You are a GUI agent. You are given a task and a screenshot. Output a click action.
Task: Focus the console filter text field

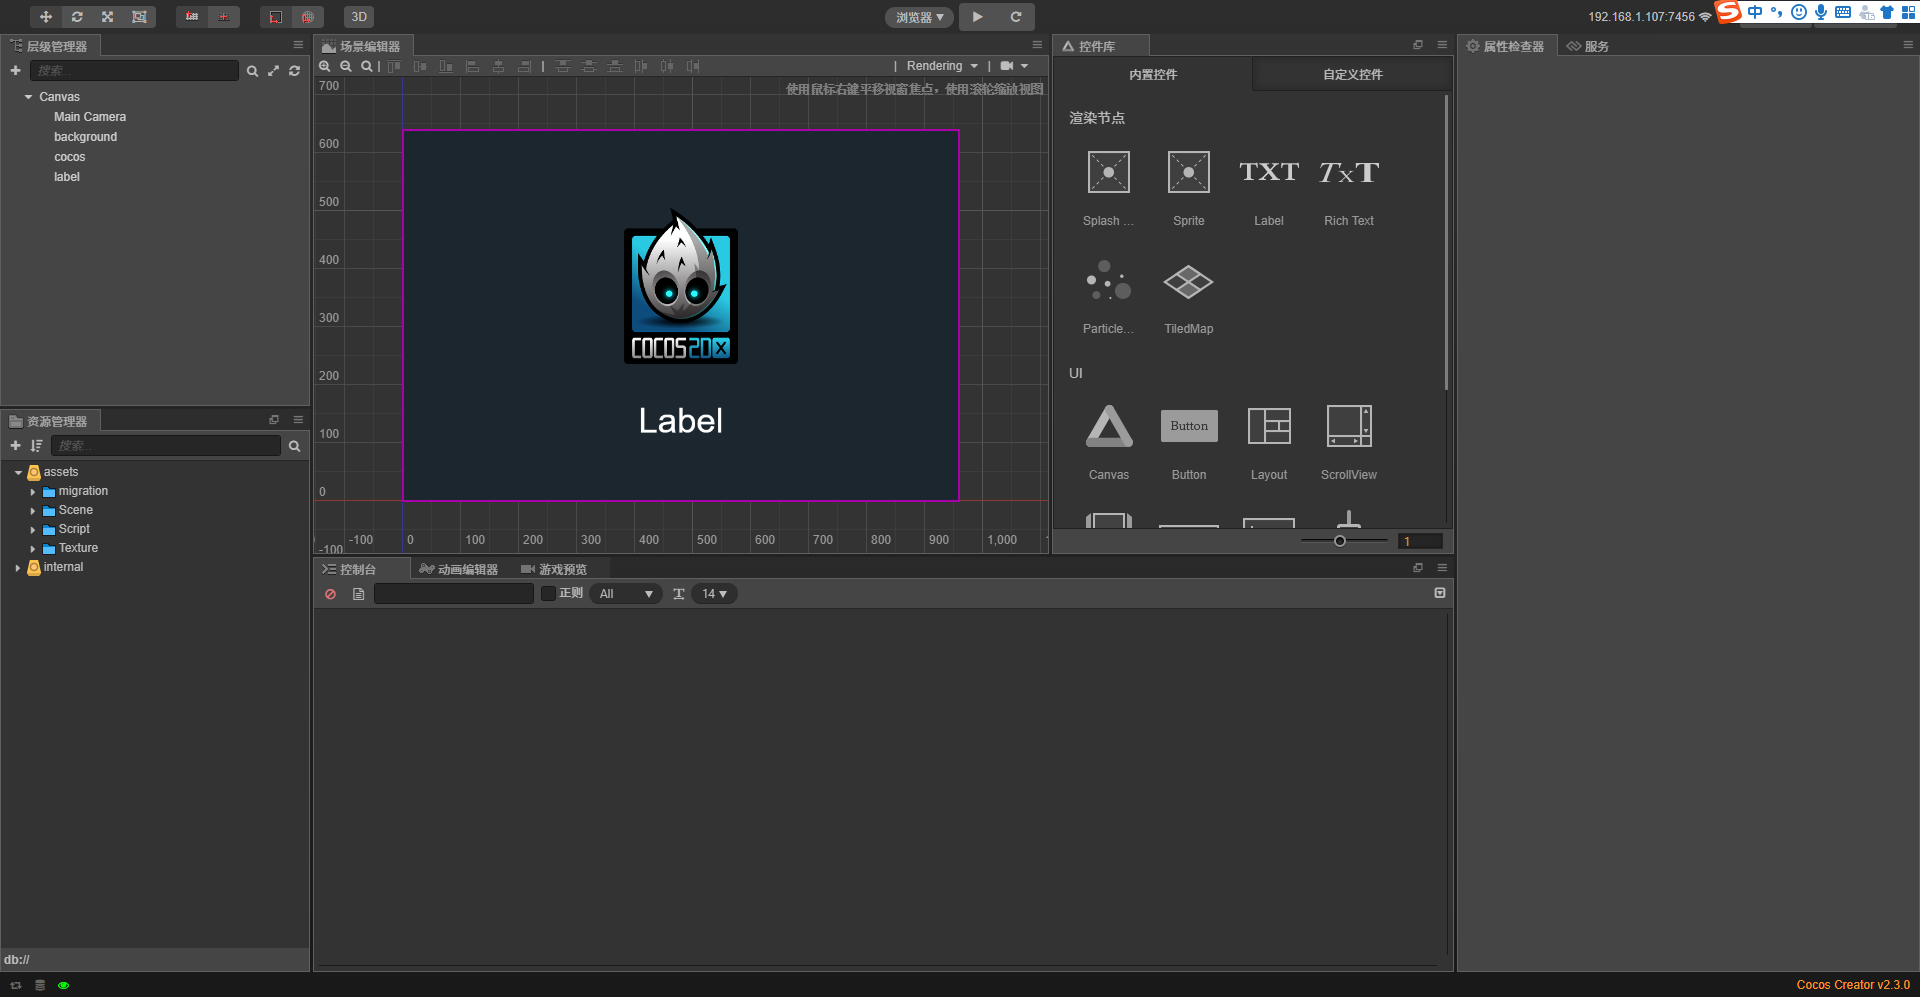tap(454, 594)
